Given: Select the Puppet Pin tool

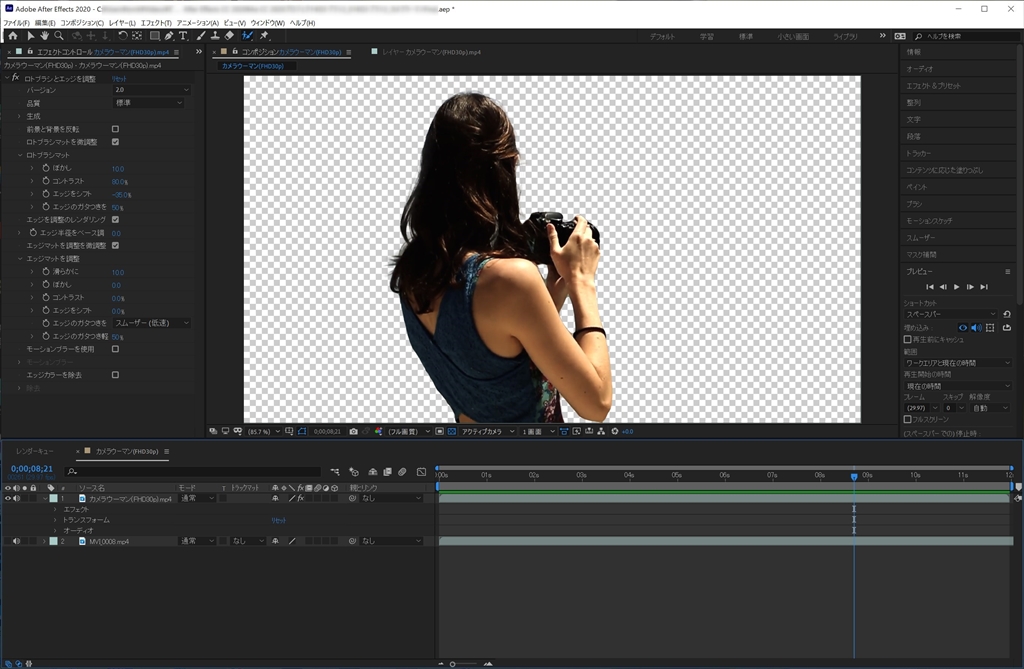Looking at the screenshot, I should (x=264, y=36).
